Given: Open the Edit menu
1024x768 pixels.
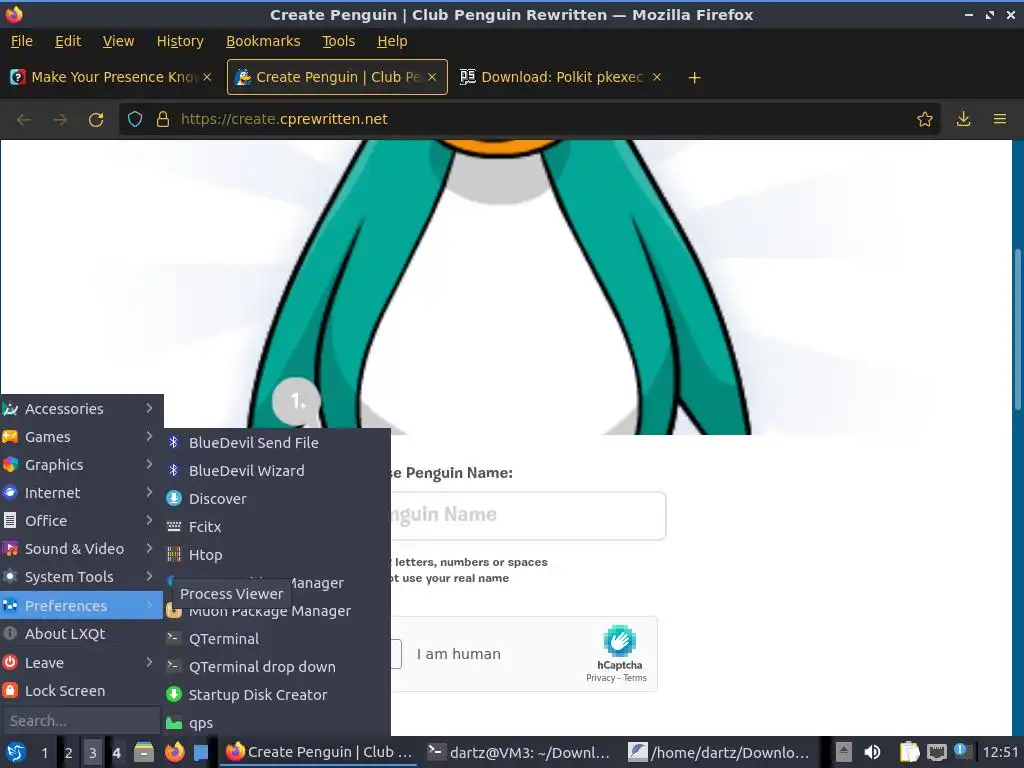Looking at the screenshot, I should point(68,41).
